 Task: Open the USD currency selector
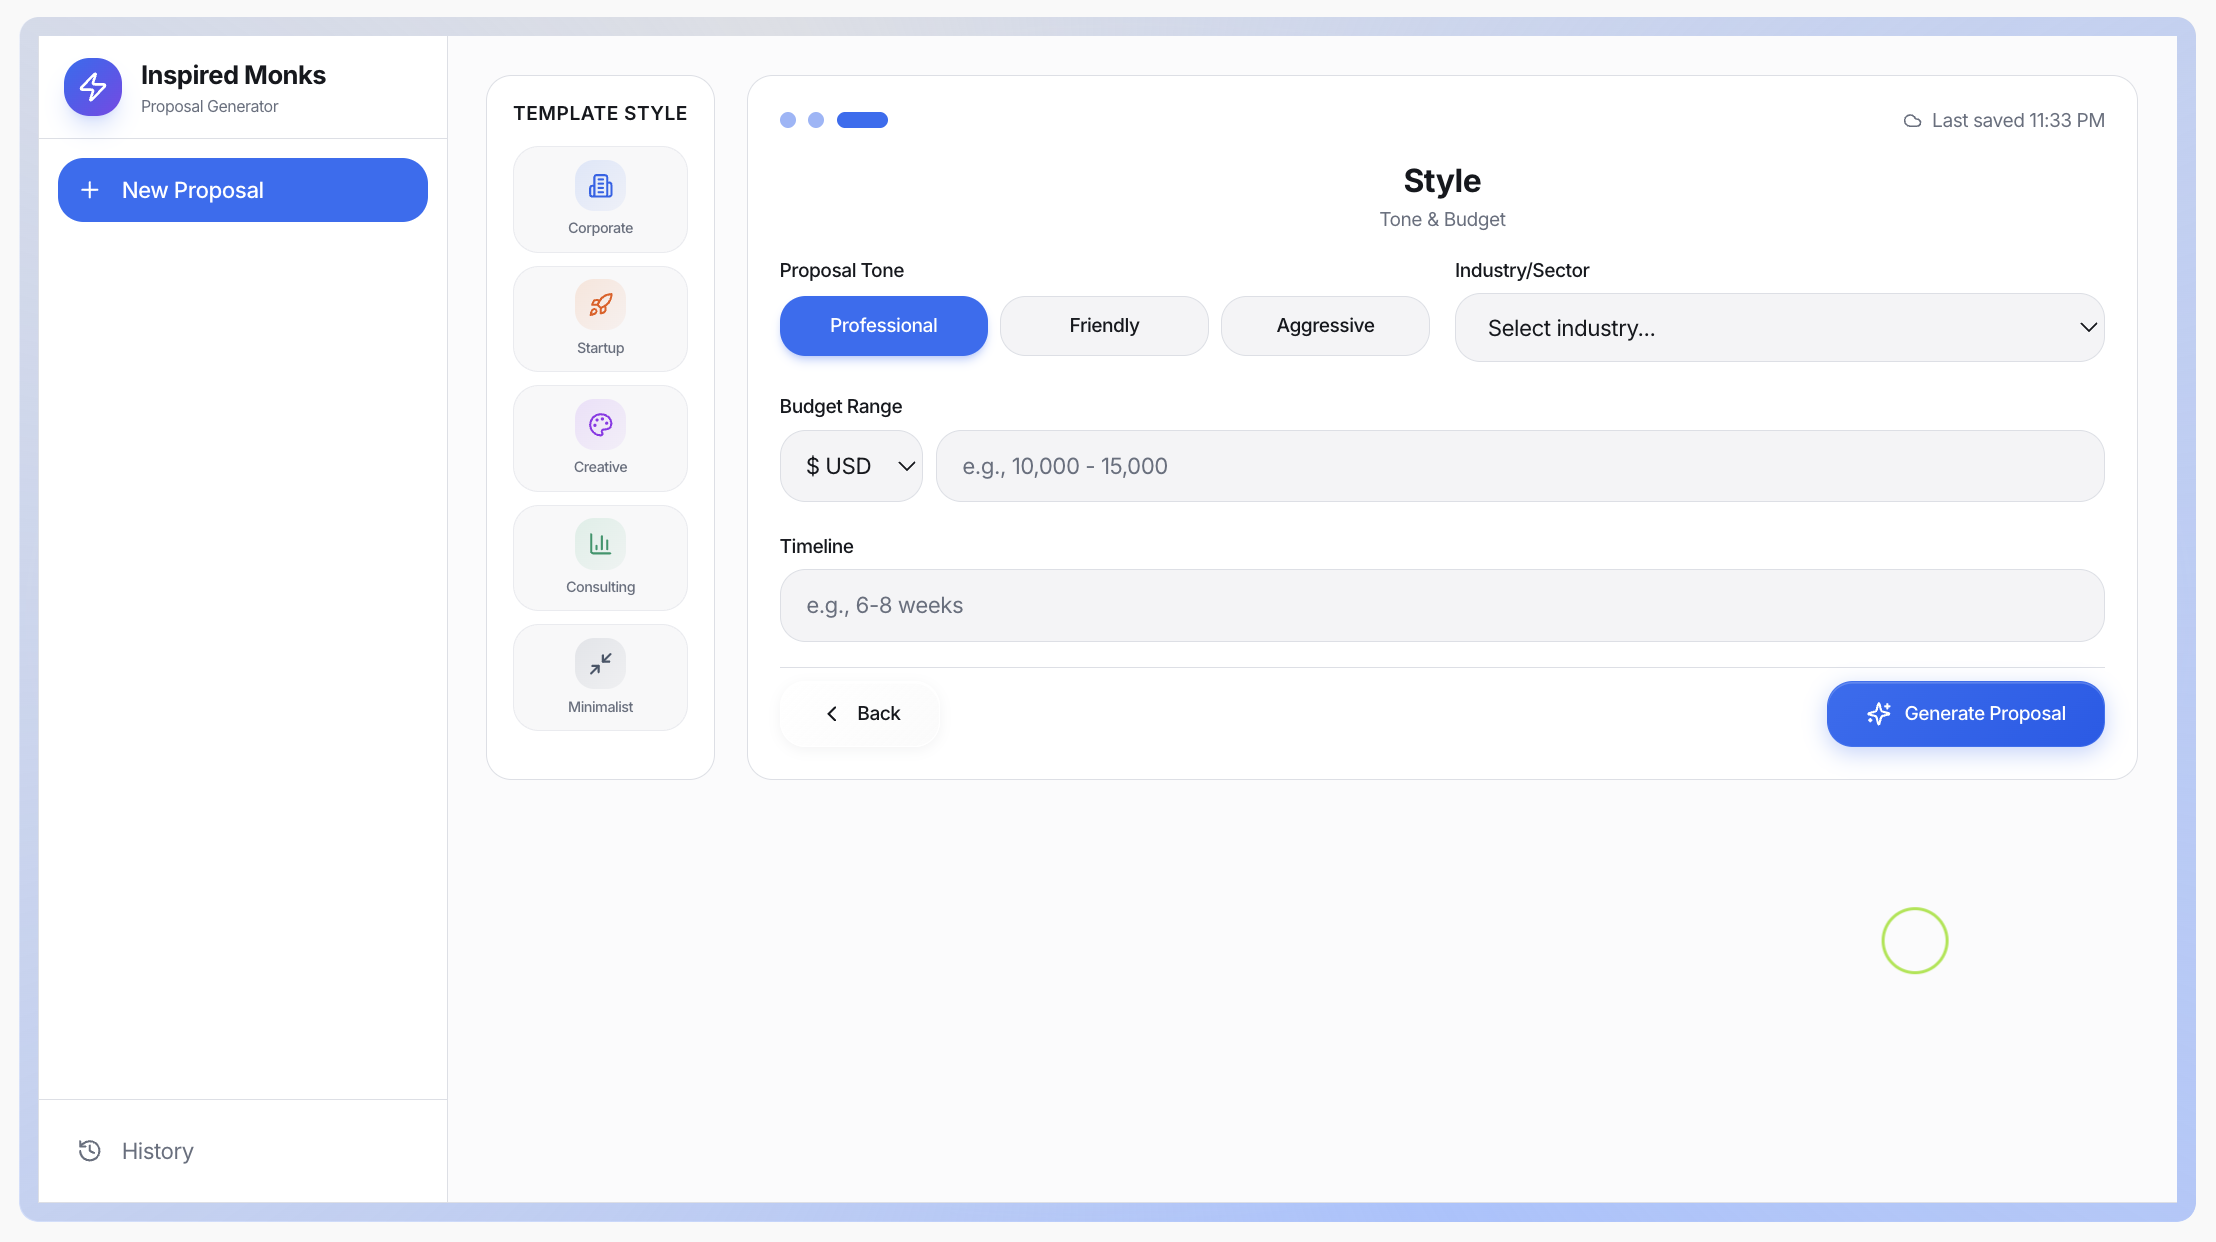(x=851, y=465)
